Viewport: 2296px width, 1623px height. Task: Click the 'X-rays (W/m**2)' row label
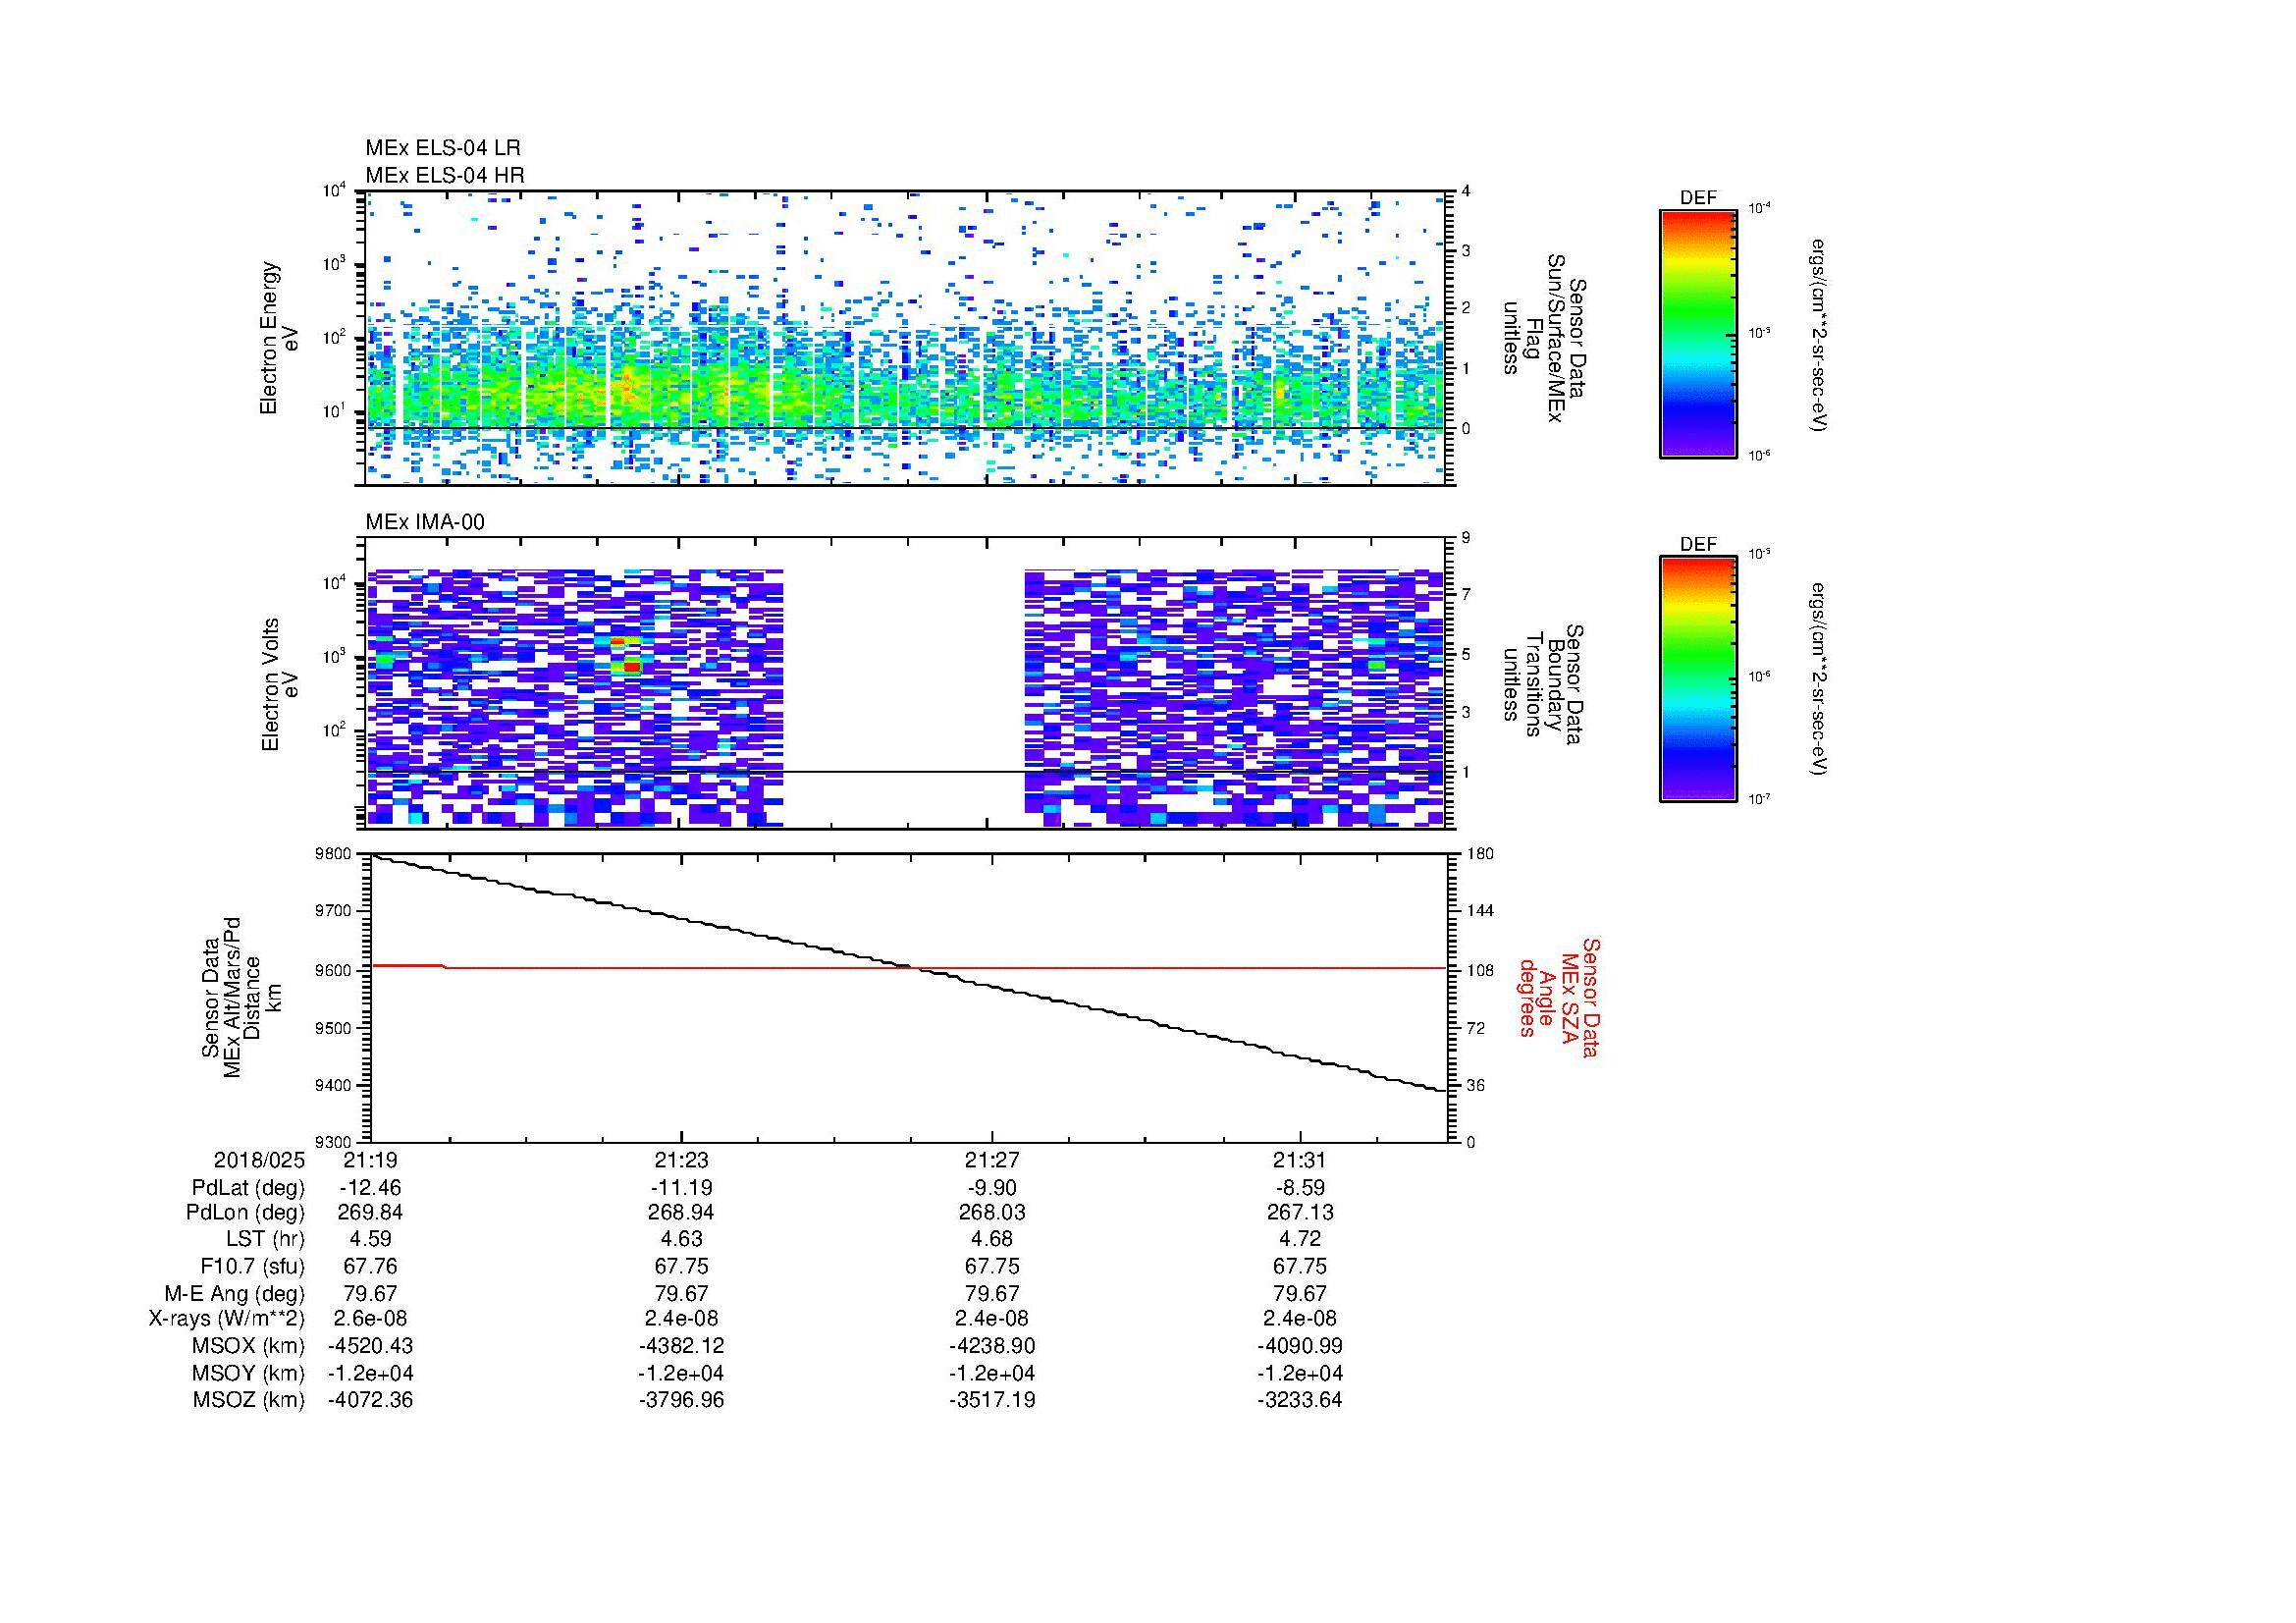coord(227,1319)
